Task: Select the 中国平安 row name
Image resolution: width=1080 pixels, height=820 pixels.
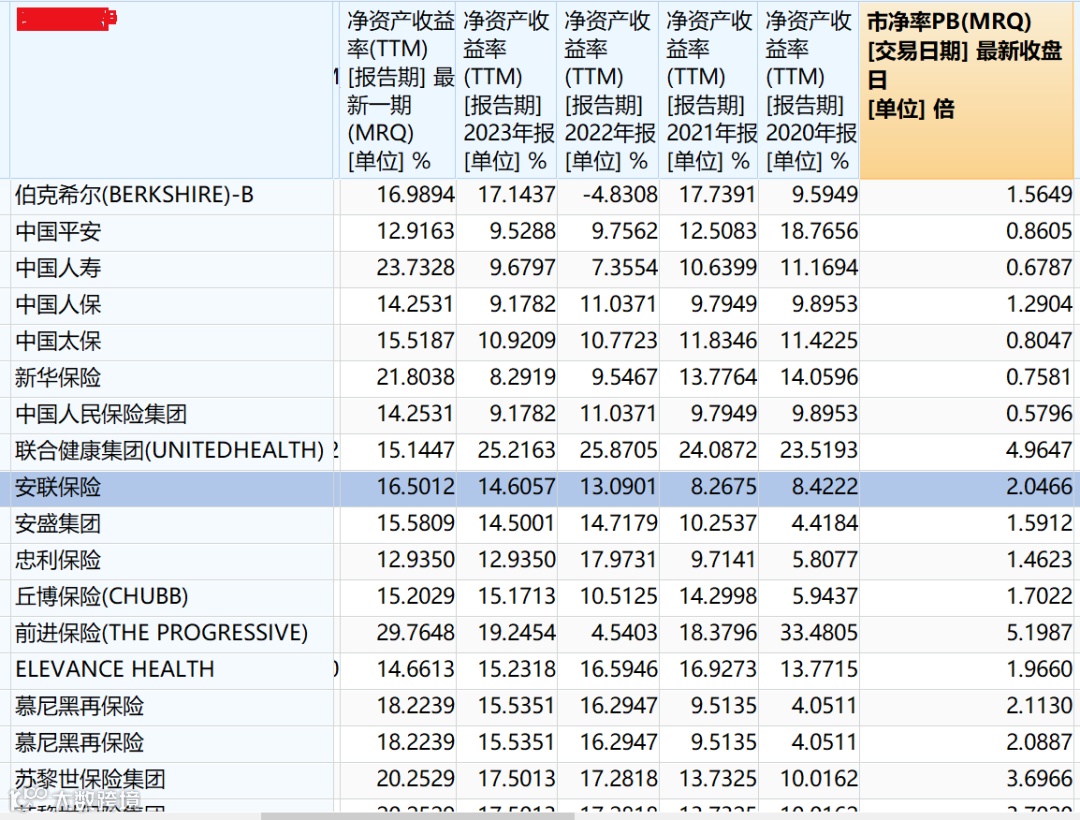Action: coord(58,231)
